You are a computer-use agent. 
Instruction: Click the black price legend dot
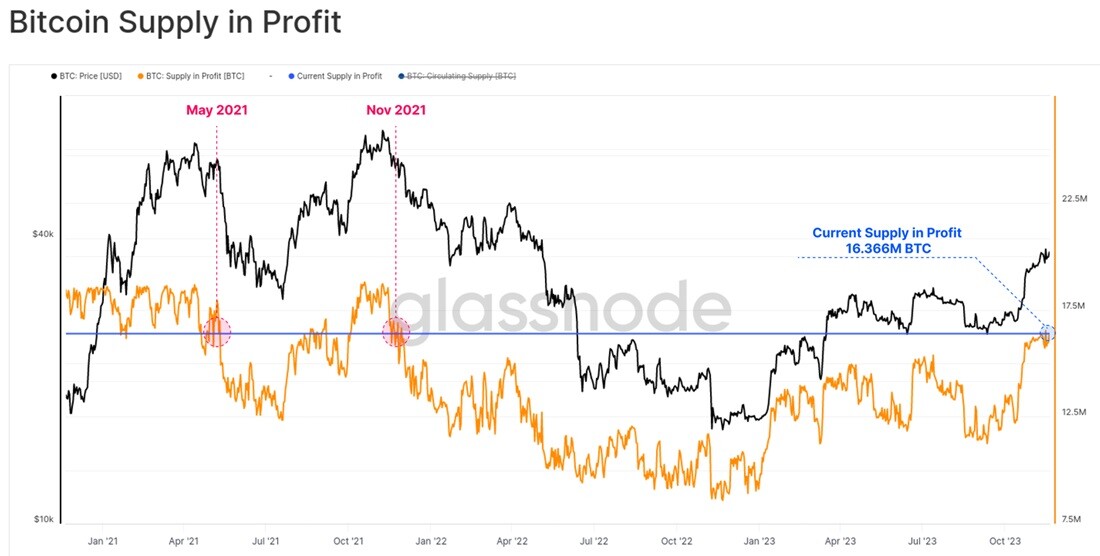pyautogui.click(x=53, y=76)
